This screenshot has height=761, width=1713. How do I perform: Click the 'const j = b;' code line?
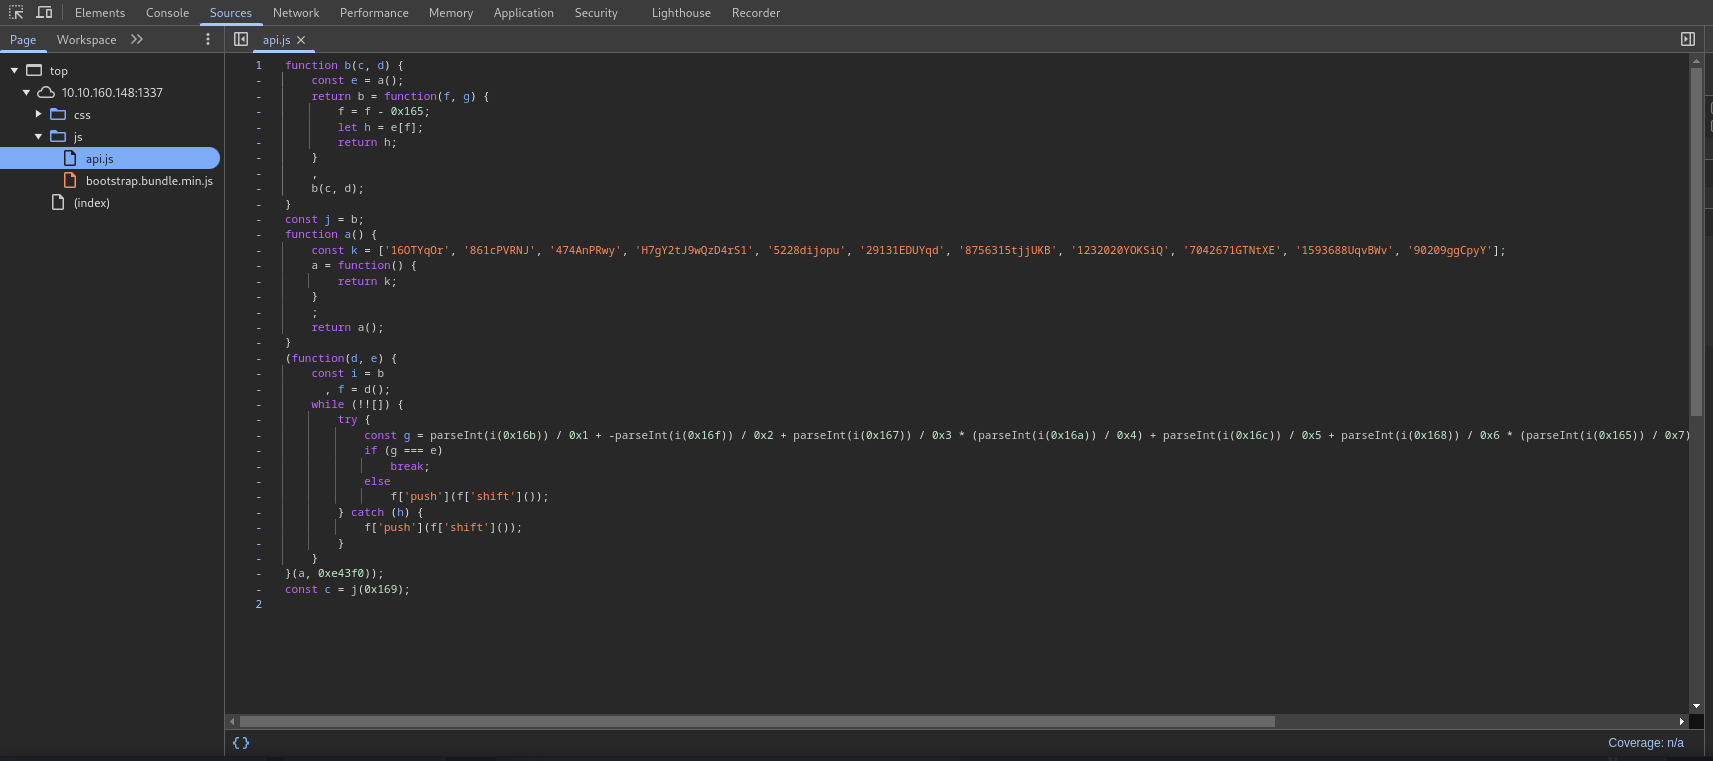324,219
